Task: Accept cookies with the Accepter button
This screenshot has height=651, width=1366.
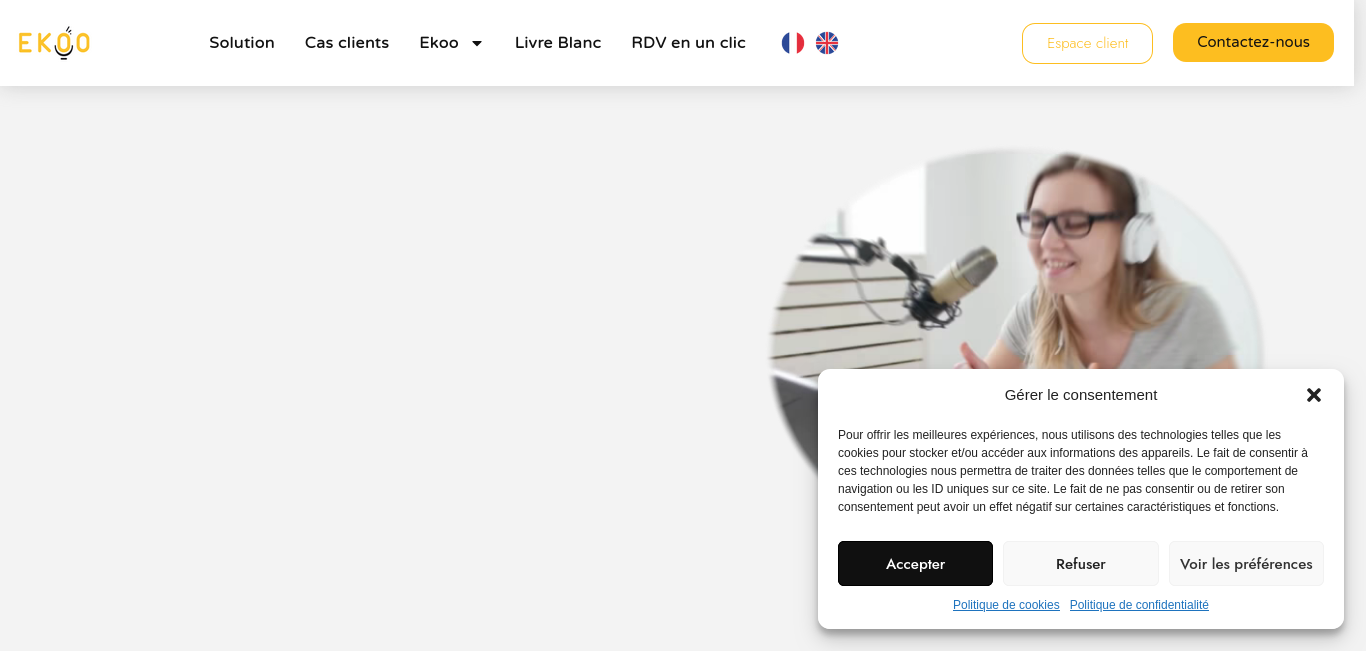Action: tap(915, 564)
